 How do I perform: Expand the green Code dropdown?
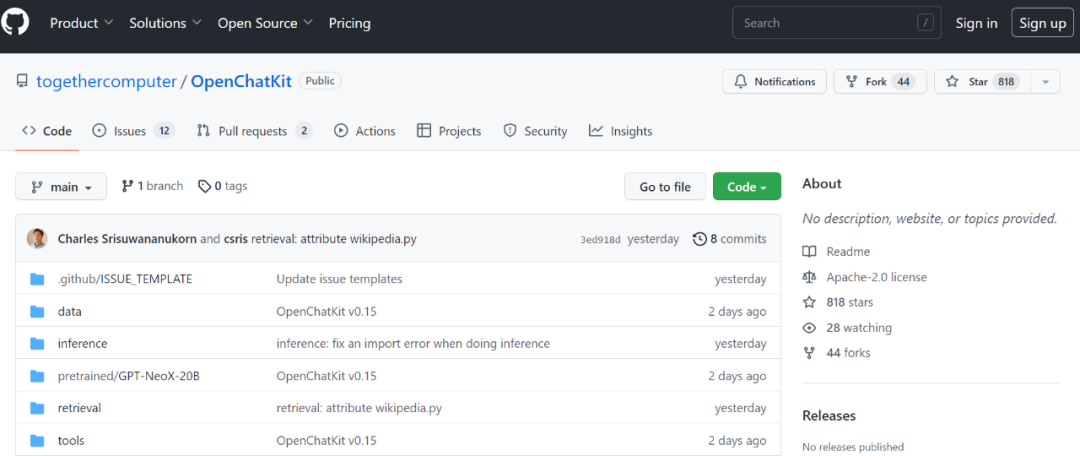[746, 187]
